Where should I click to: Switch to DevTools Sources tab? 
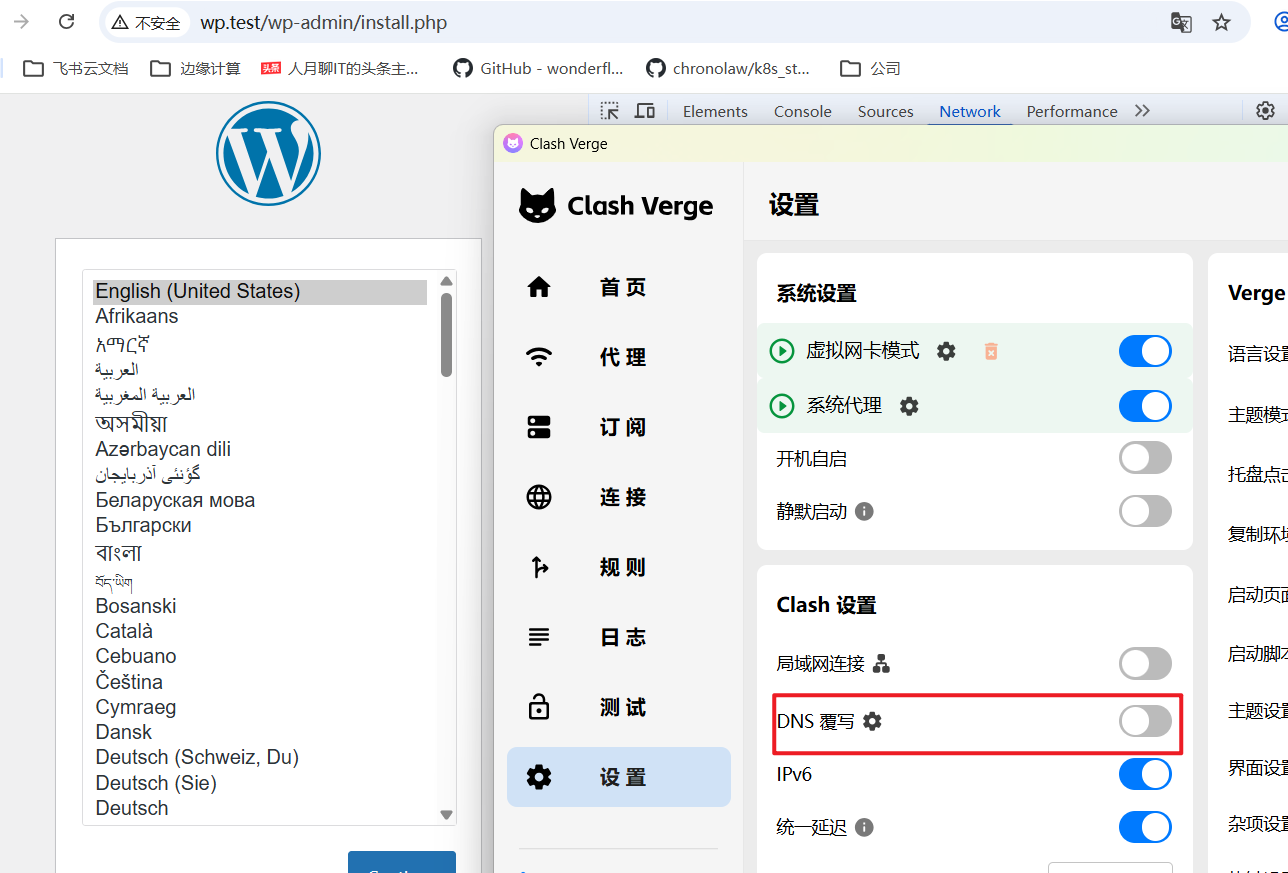tap(886, 111)
